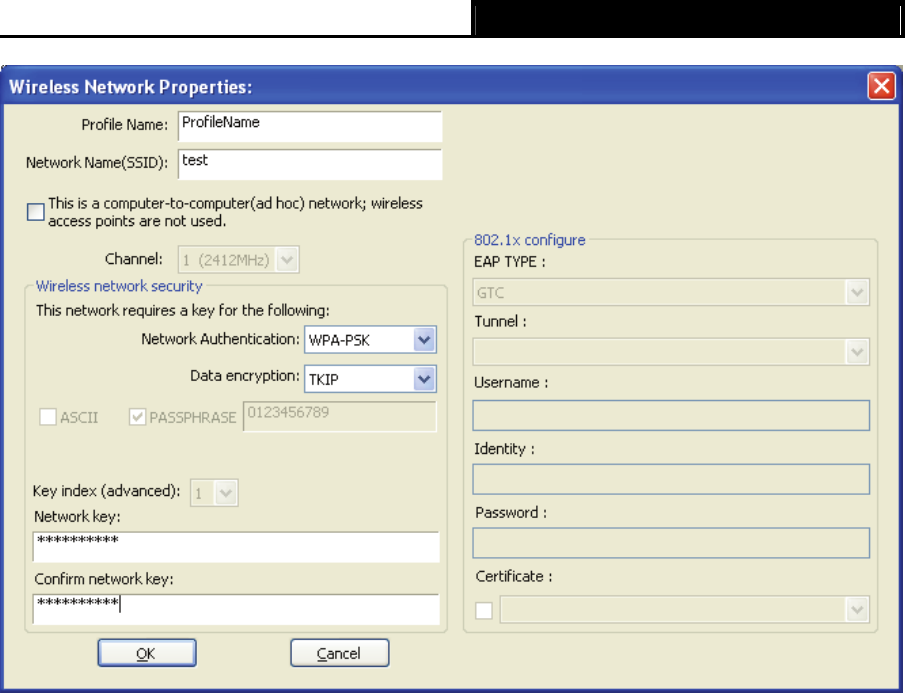905x693 pixels.
Task: Open the Channel dropdown
Action: pos(238,260)
